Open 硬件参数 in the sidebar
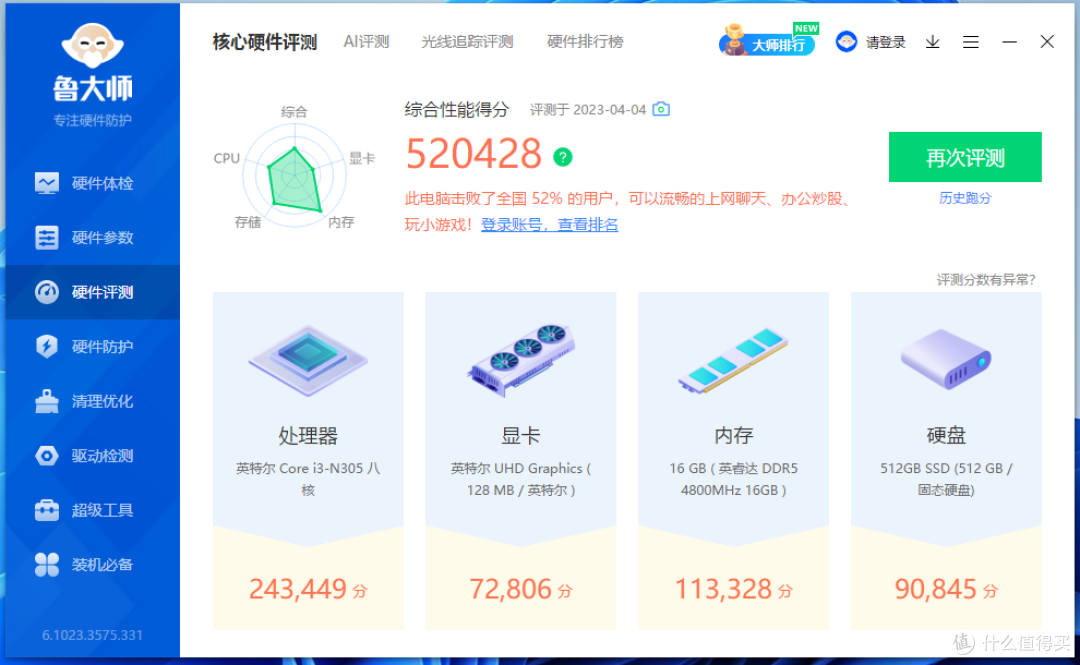The width and height of the screenshot is (1080, 665). (x=92, y=238)
